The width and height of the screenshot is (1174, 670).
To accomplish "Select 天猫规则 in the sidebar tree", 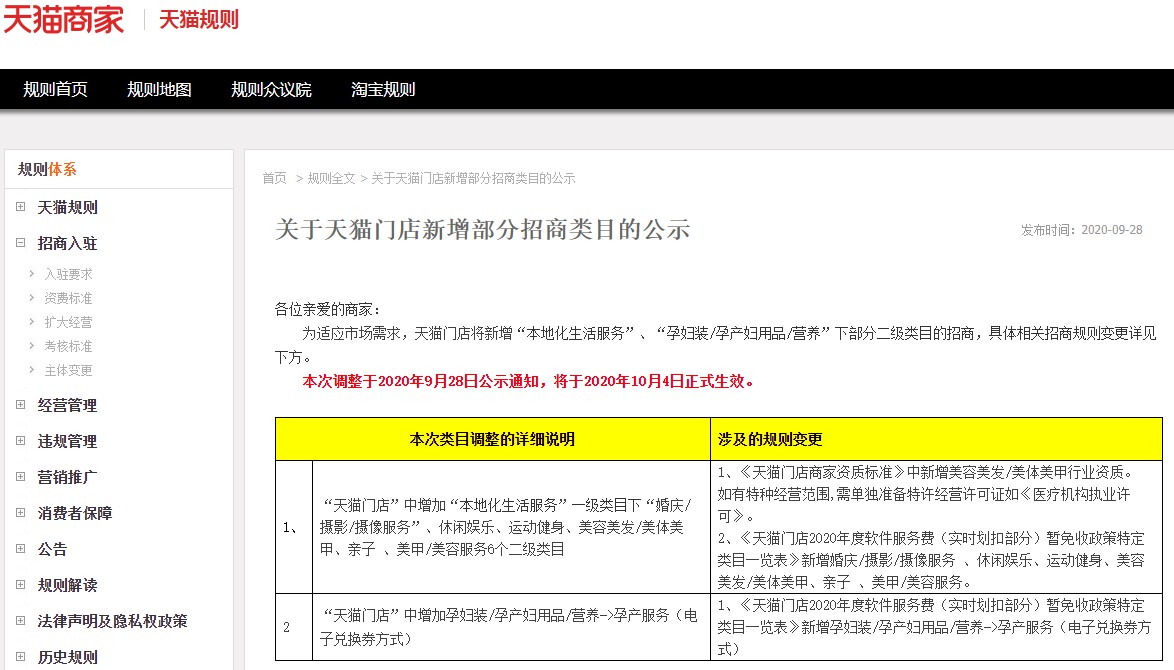I will coord(67,207).
